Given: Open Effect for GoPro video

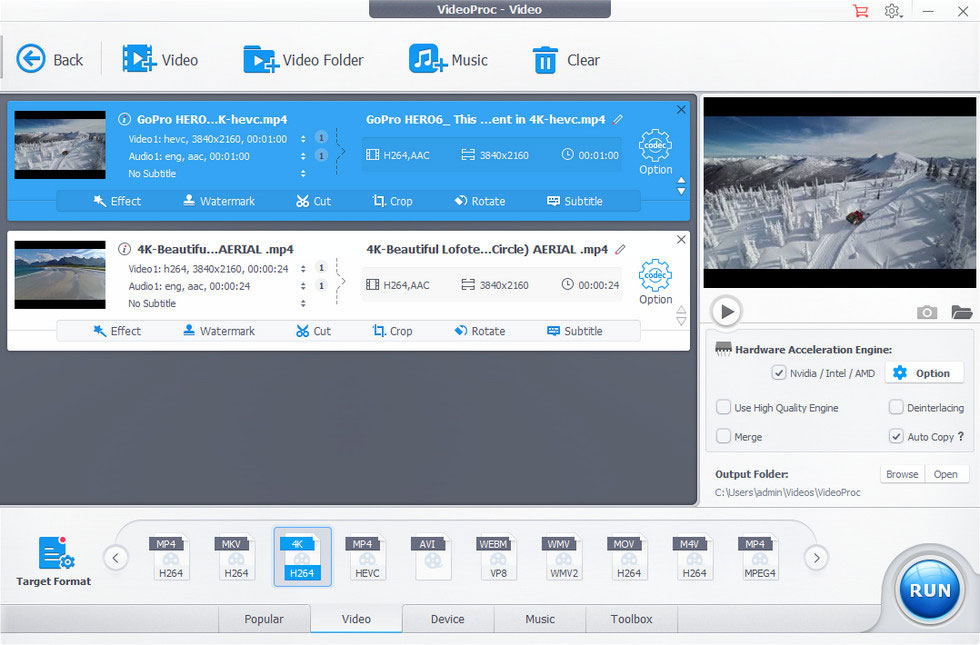Looking at the screenshot, I should click(117, 201).
